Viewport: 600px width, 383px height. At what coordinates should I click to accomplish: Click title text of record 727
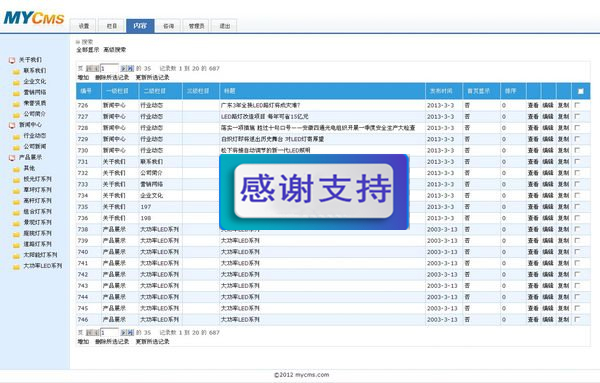264,116
